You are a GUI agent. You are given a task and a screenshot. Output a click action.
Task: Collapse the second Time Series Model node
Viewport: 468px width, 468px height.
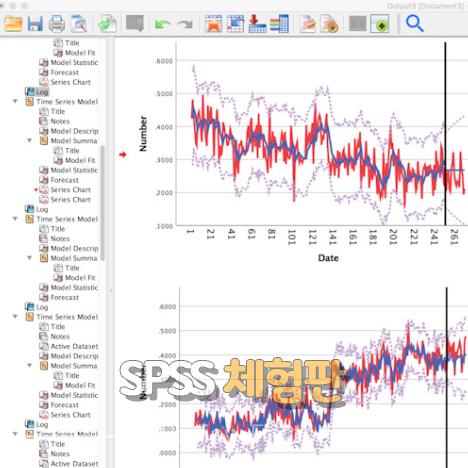pyautogui.click(x=15, y=219)
